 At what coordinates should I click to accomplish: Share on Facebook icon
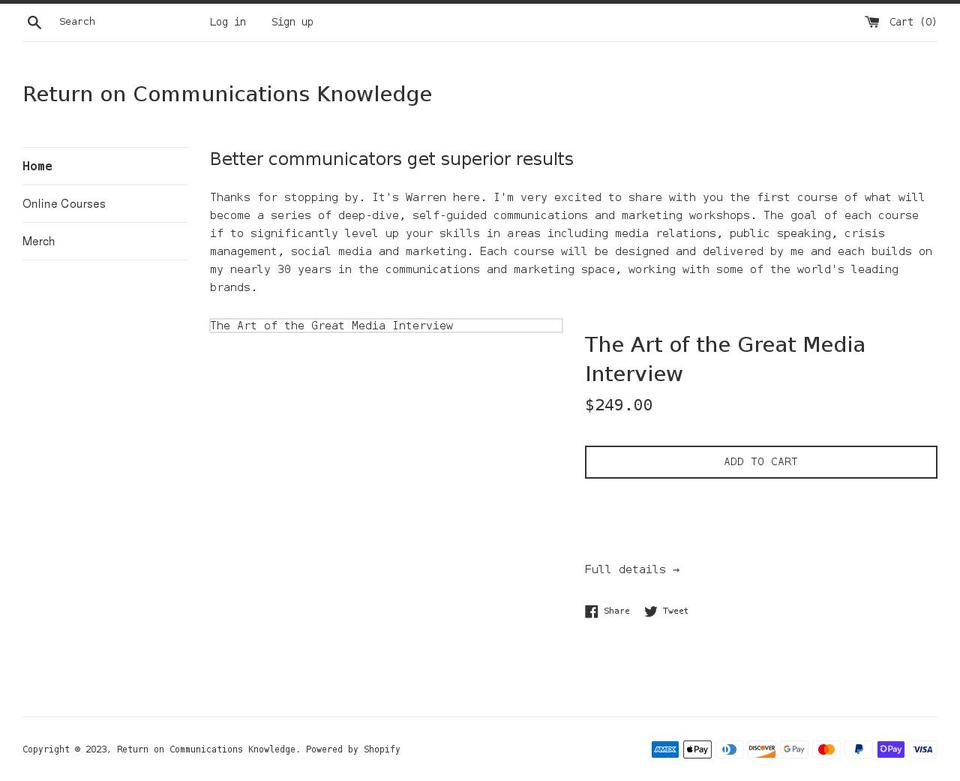[591, 611]
